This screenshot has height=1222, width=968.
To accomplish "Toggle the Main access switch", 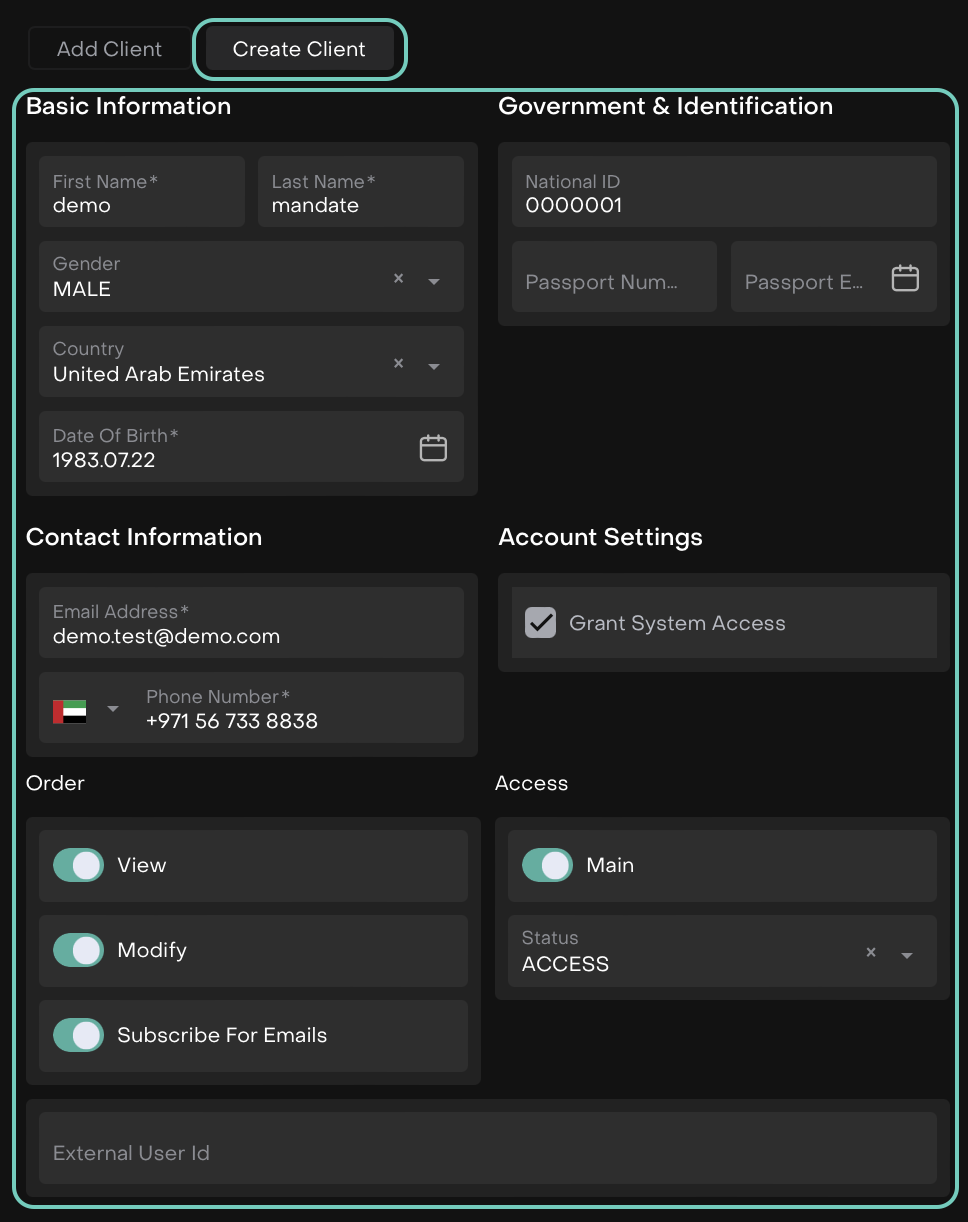I will (547, 865).
